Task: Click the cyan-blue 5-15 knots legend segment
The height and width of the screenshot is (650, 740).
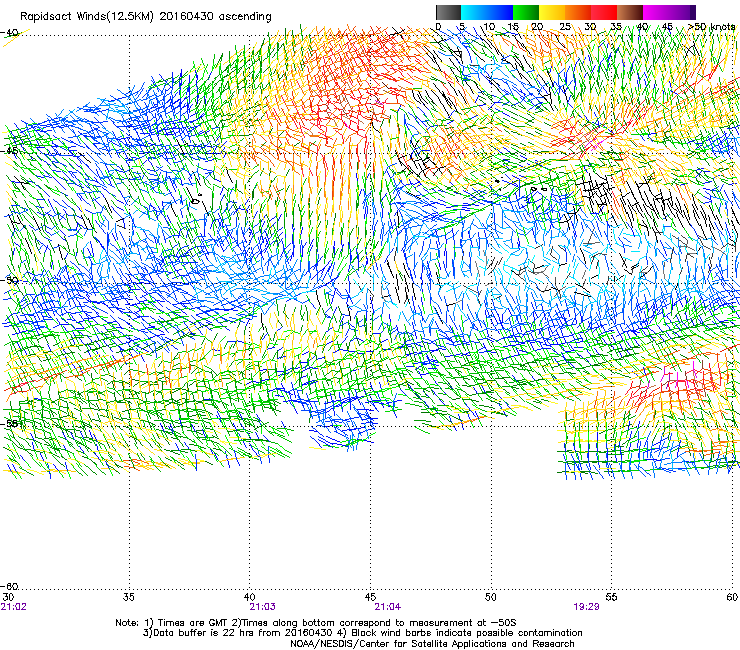Action: tap(487, 12)
